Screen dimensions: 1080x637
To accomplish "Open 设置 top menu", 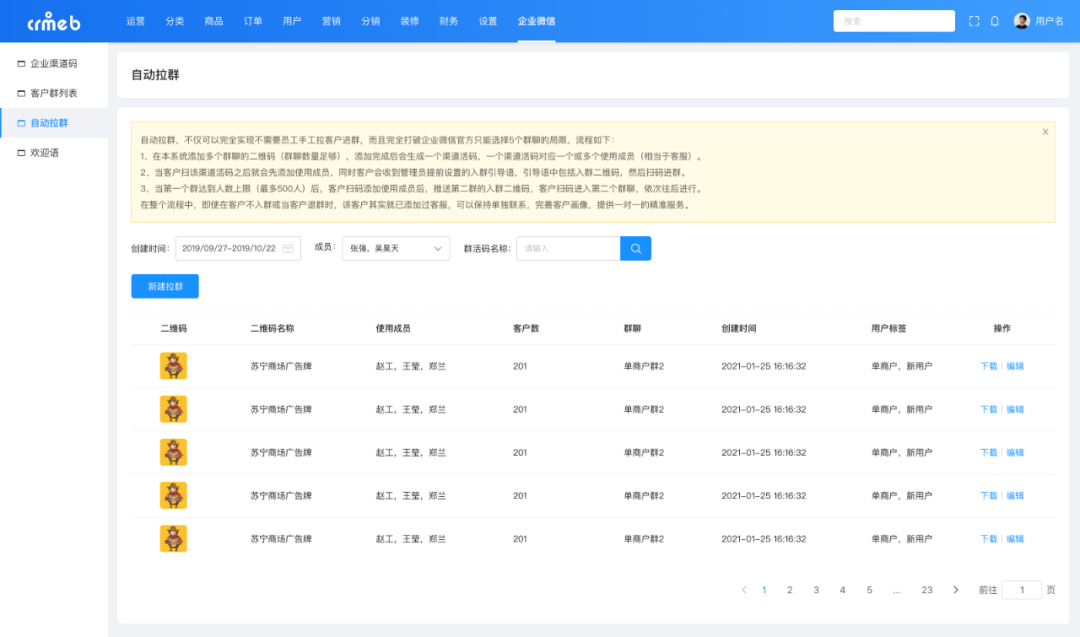I will point(488,21).
